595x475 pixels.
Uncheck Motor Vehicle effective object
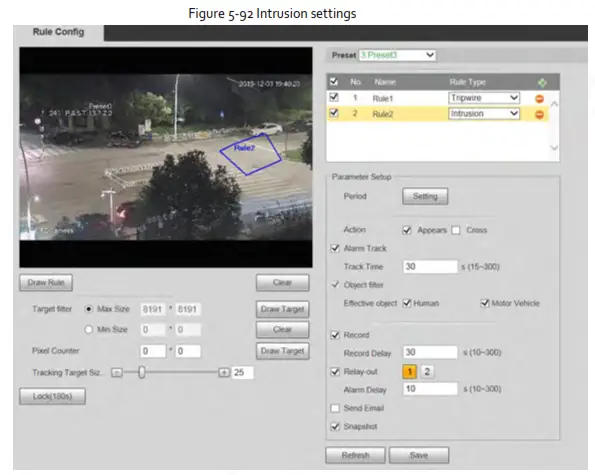pyautogui.click(x=485, y=303)
